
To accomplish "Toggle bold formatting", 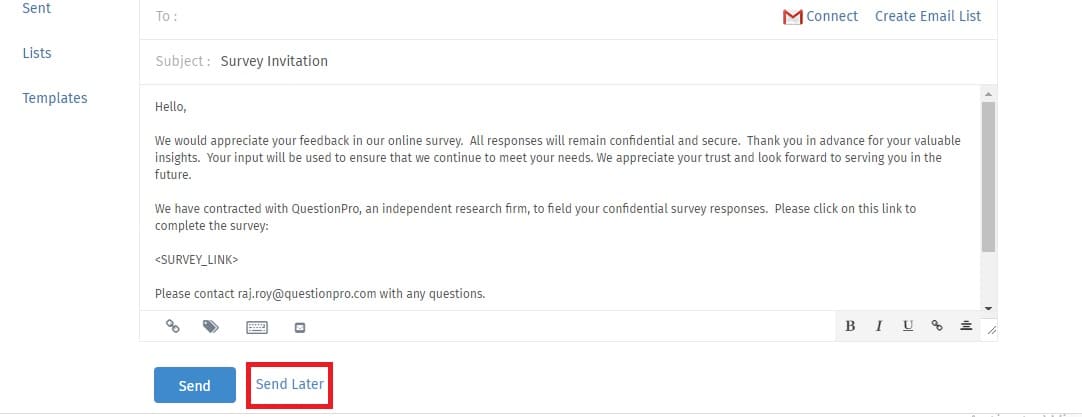I will point(850,326).
